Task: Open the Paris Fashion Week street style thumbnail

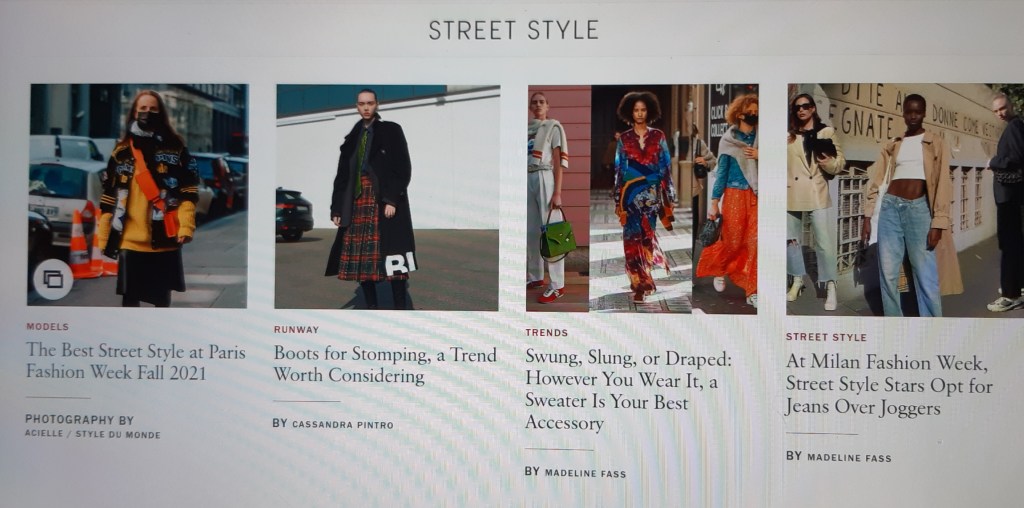Action: click(x=138, y=195)
